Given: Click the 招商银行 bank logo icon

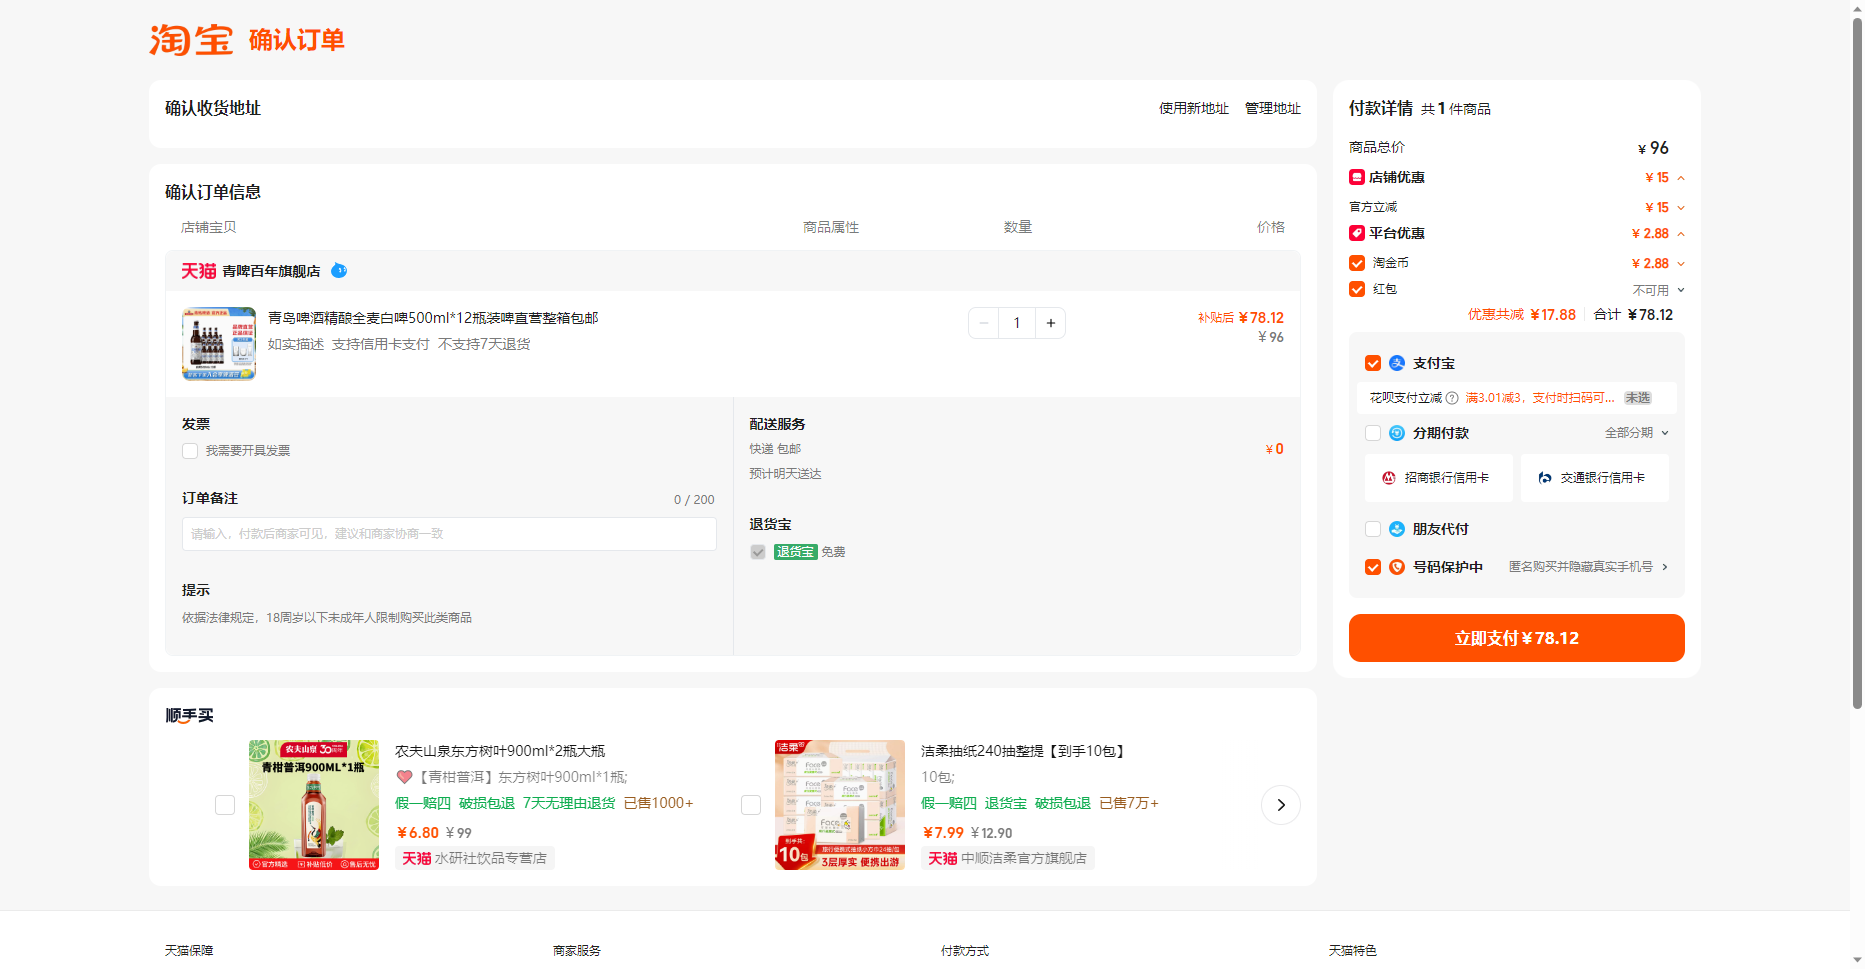Looking at the screenshot, I should tap(1389, 478).
